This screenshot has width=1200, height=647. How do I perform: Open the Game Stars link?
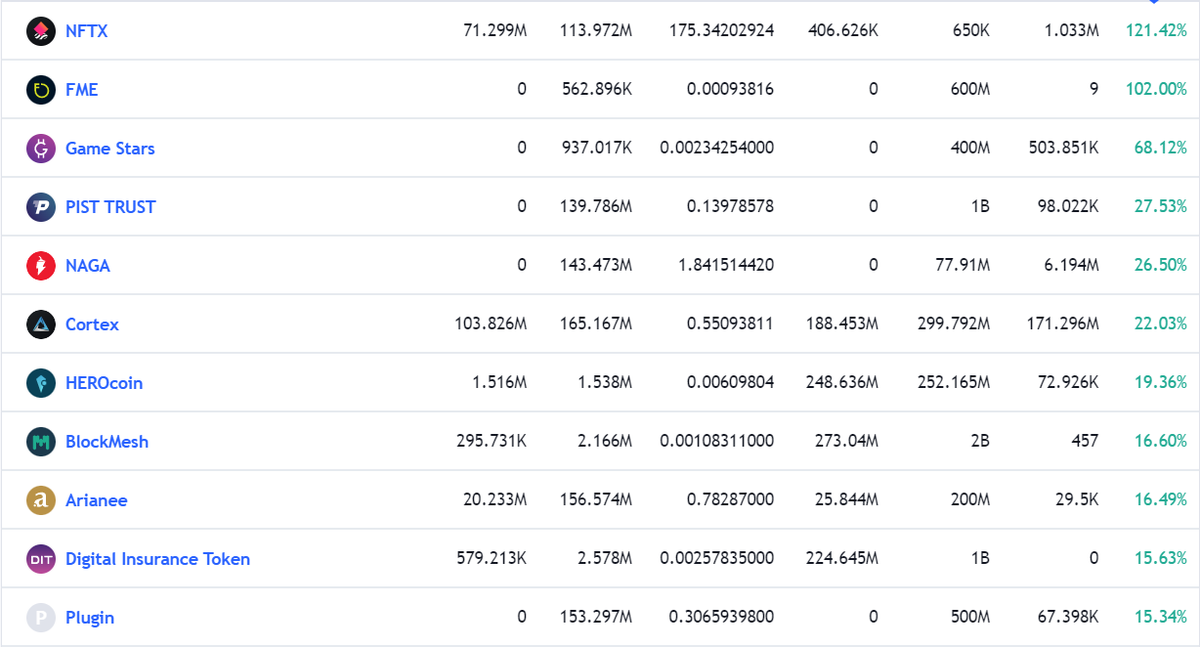pyautogui.click(x=110, y=148)
